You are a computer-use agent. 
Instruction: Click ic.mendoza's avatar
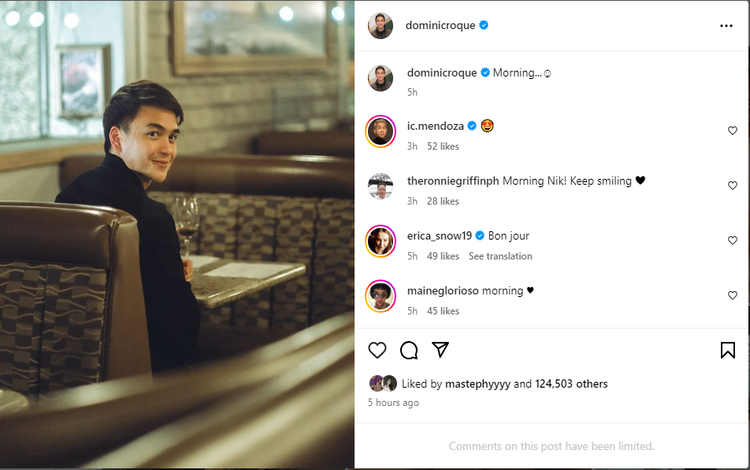[x=380, y=132]
